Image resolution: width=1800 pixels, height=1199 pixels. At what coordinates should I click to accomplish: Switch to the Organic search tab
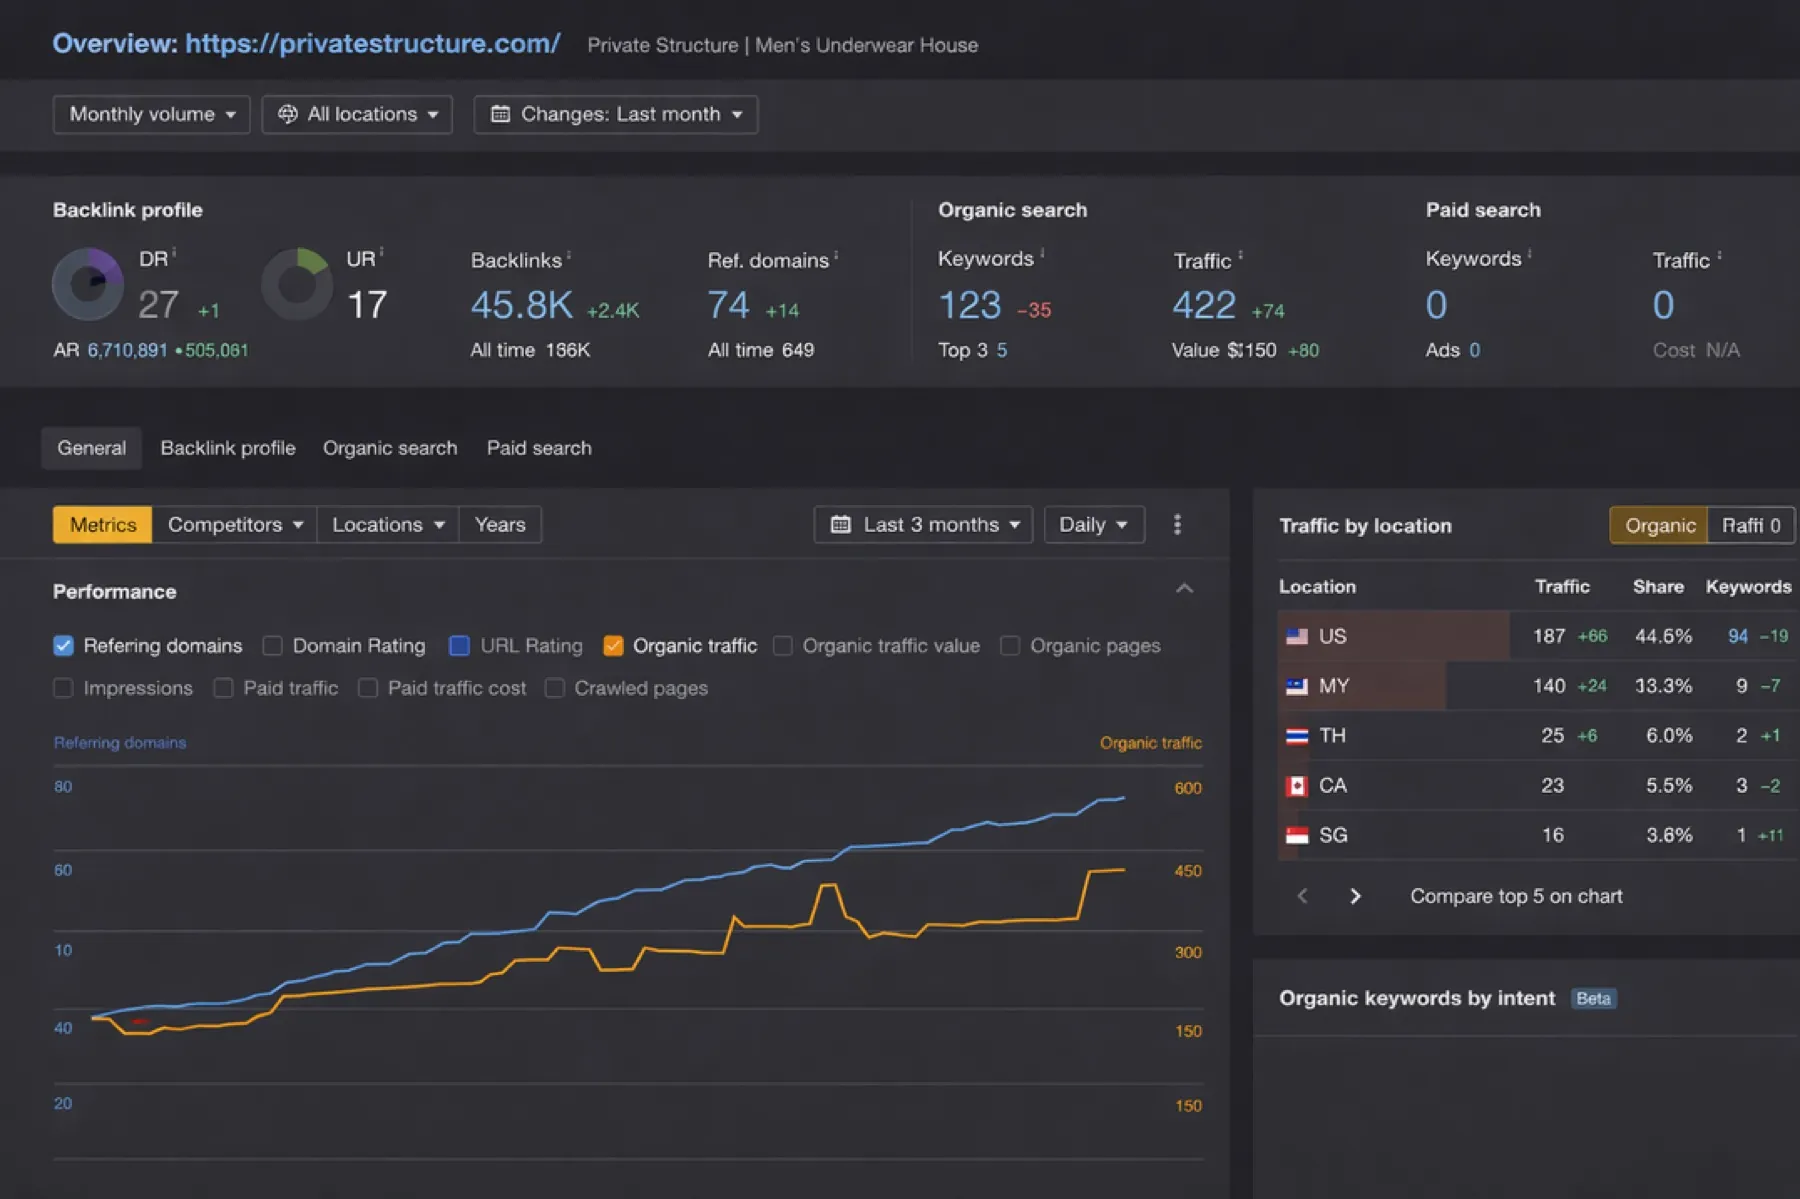[x=390, y=448]
